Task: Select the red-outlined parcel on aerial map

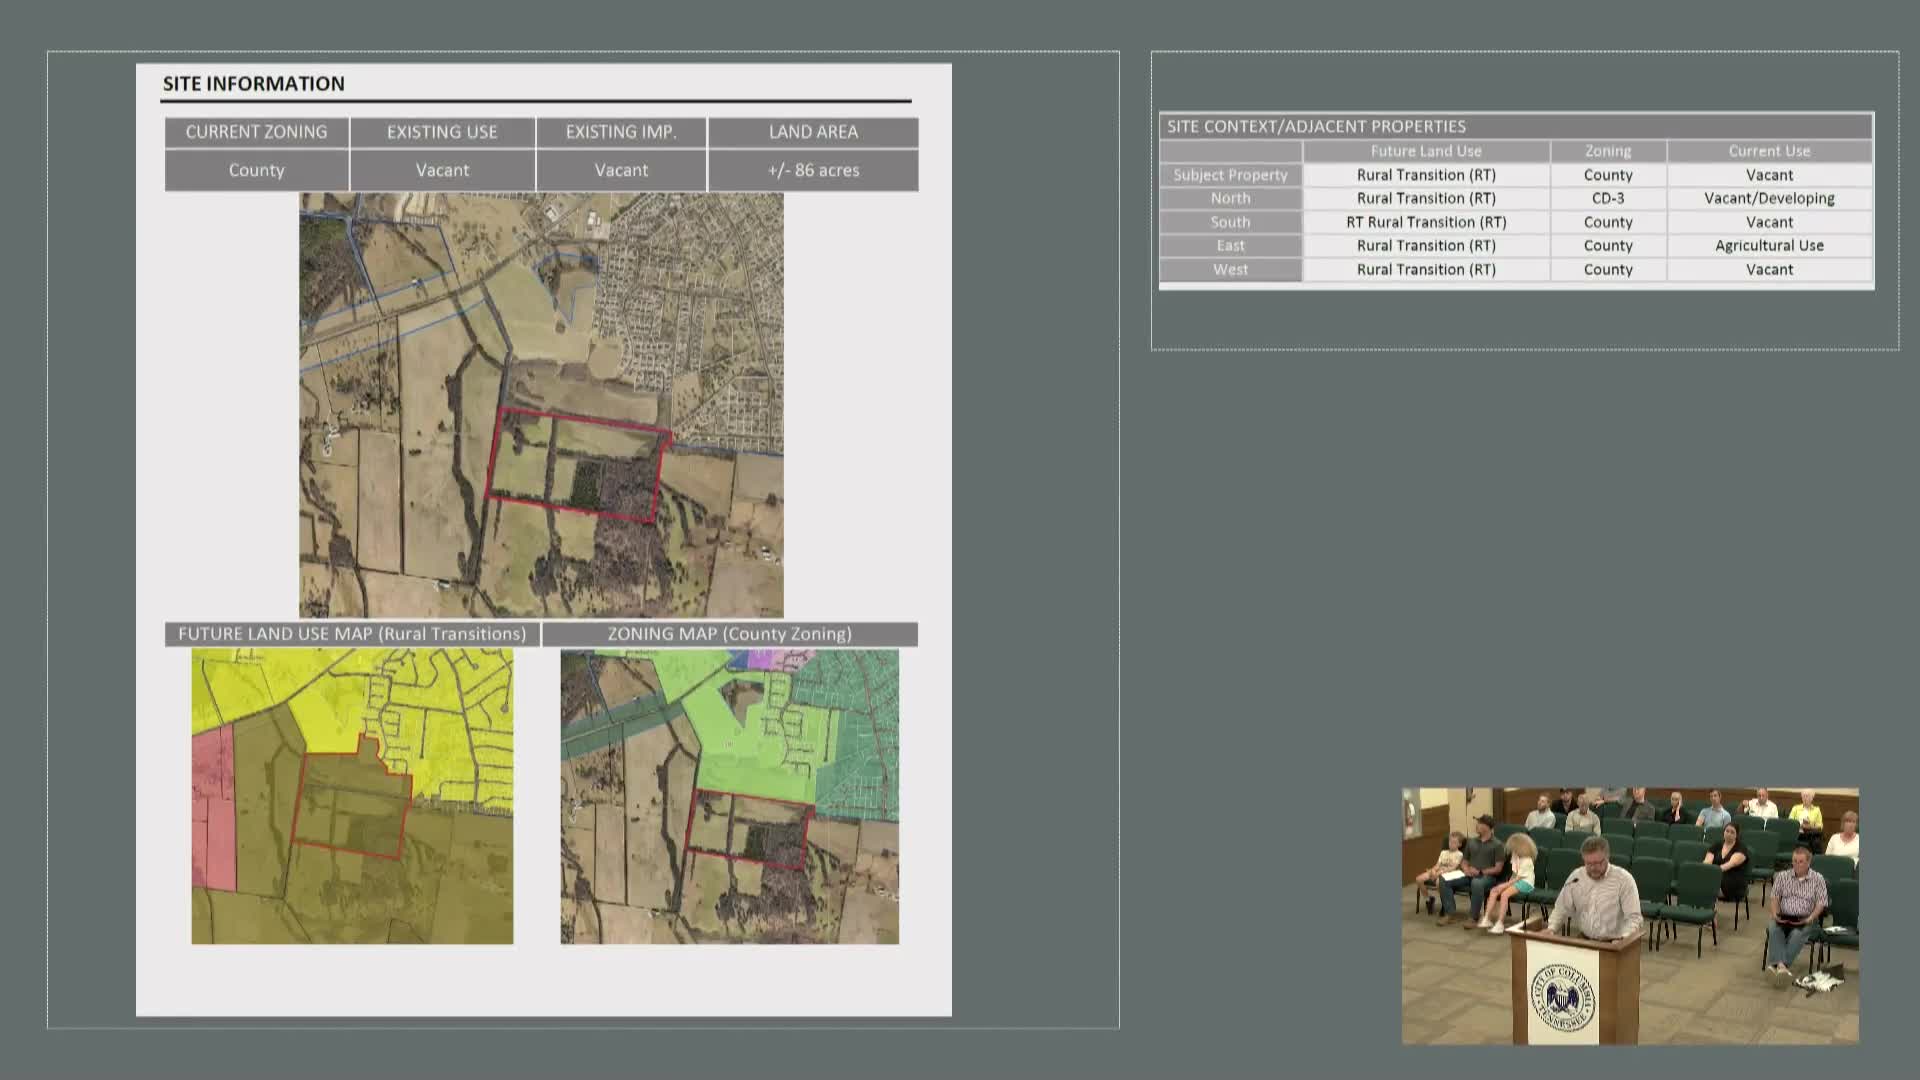Action: click(x=578, y=464)
